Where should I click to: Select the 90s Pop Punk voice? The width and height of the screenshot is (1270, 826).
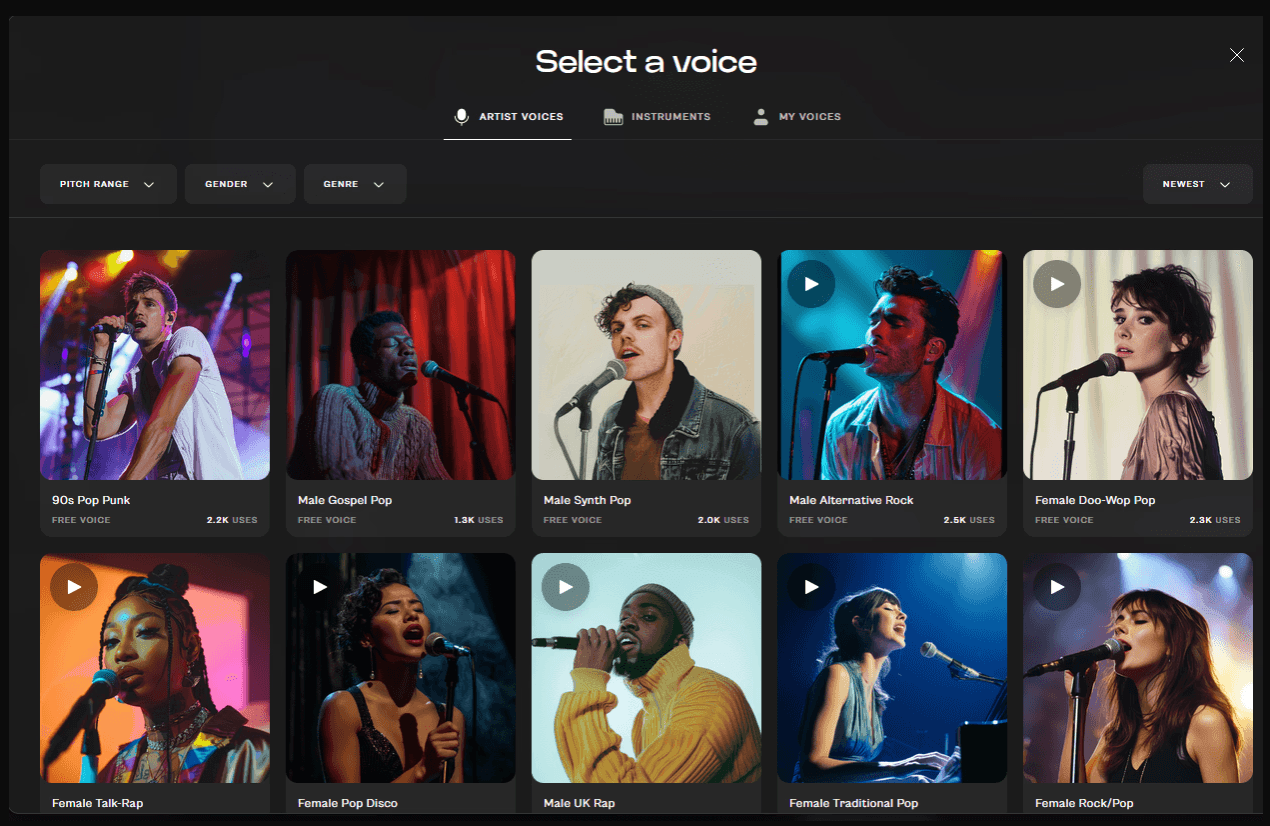tap(154, 364)
